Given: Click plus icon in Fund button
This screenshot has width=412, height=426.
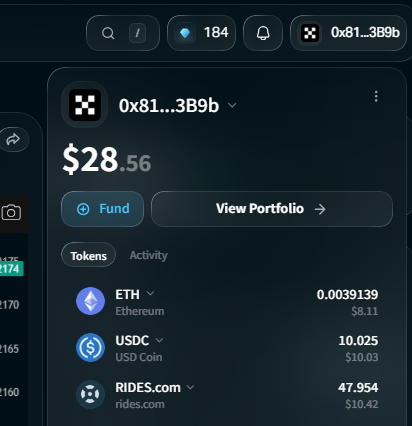Looking at the screenshot, I should (83, 209).
